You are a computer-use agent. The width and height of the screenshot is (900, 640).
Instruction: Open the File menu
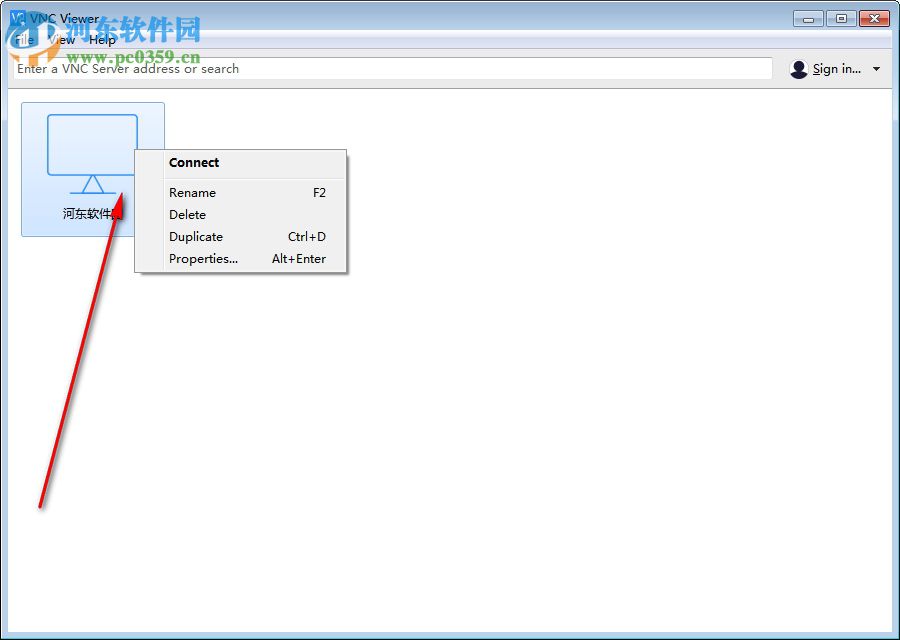tap(22, 39)
